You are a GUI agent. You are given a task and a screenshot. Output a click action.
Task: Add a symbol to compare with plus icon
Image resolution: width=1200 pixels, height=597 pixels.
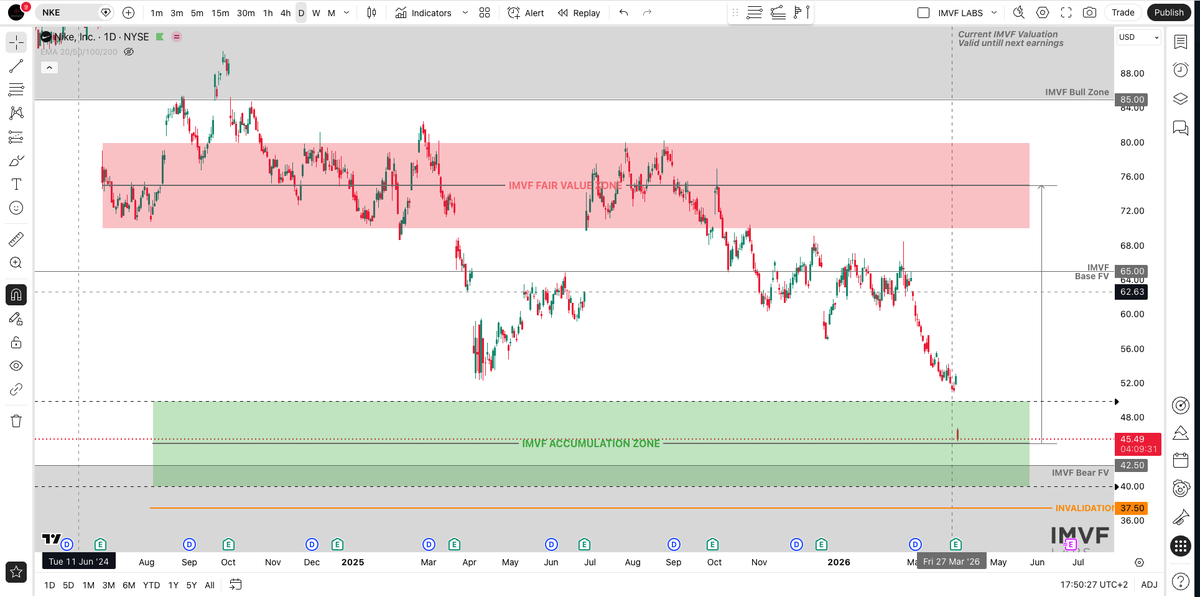(128, 13)
